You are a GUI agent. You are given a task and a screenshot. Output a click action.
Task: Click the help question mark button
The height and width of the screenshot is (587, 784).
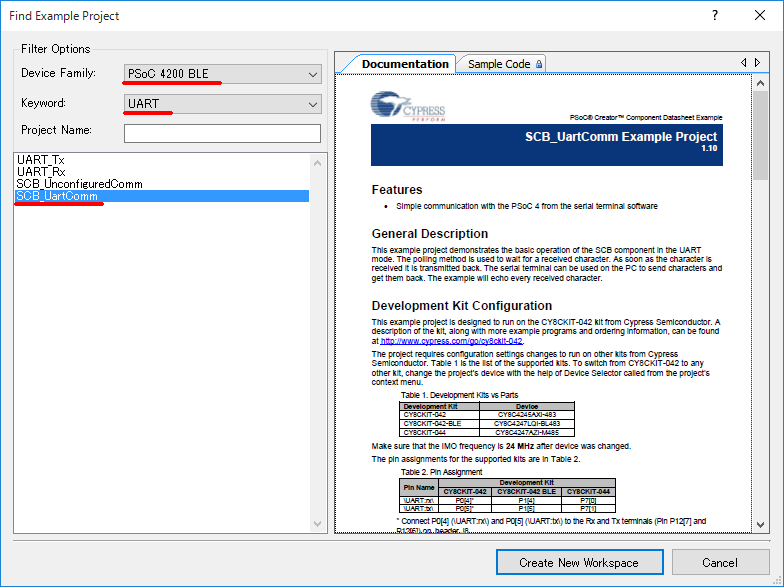point(715,16)
